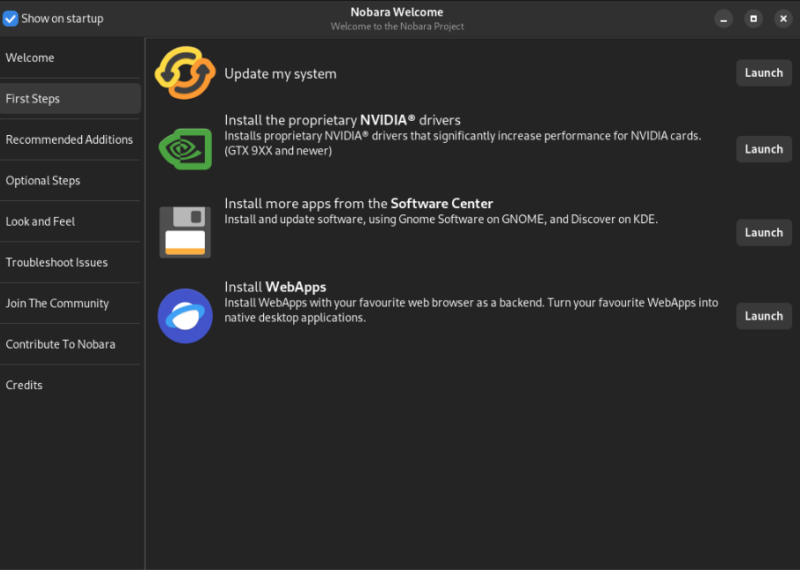Click the 'Update my system' title text
The width and height of the screenshot is (800, 570).
point(281,74)
